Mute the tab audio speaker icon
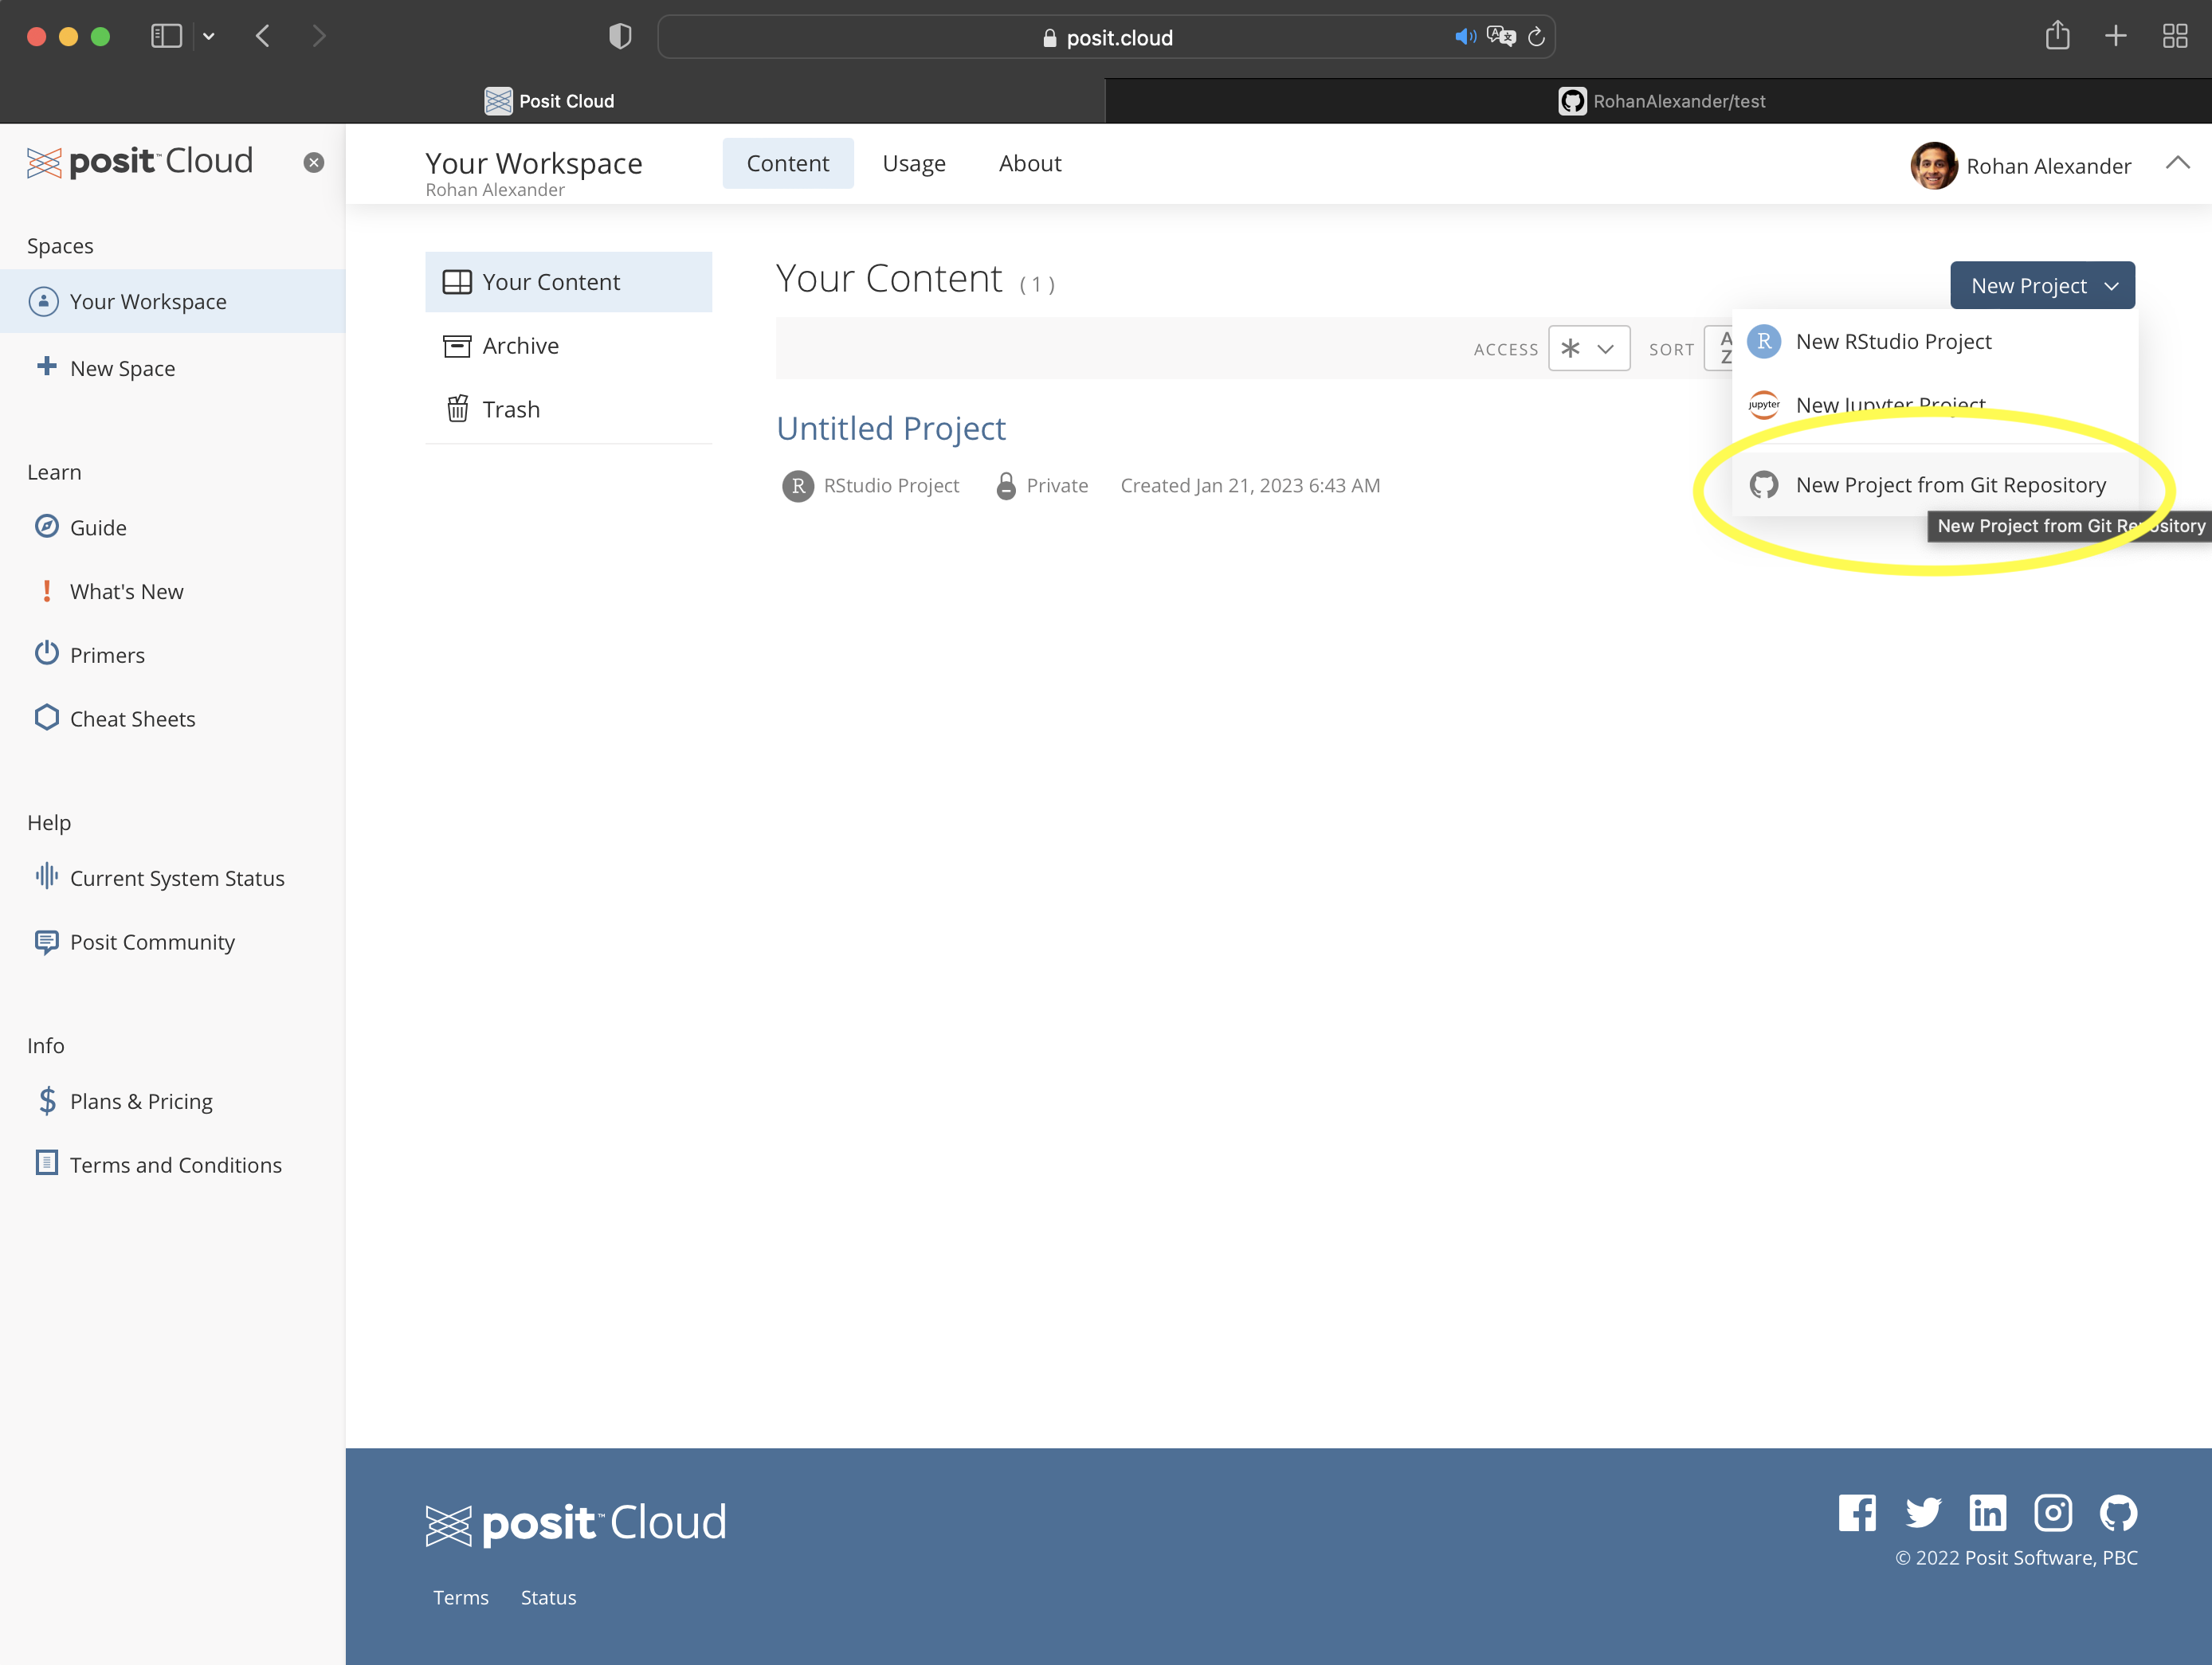Viewport: 2212px width, 1665px height. (x=1464, y=37)
